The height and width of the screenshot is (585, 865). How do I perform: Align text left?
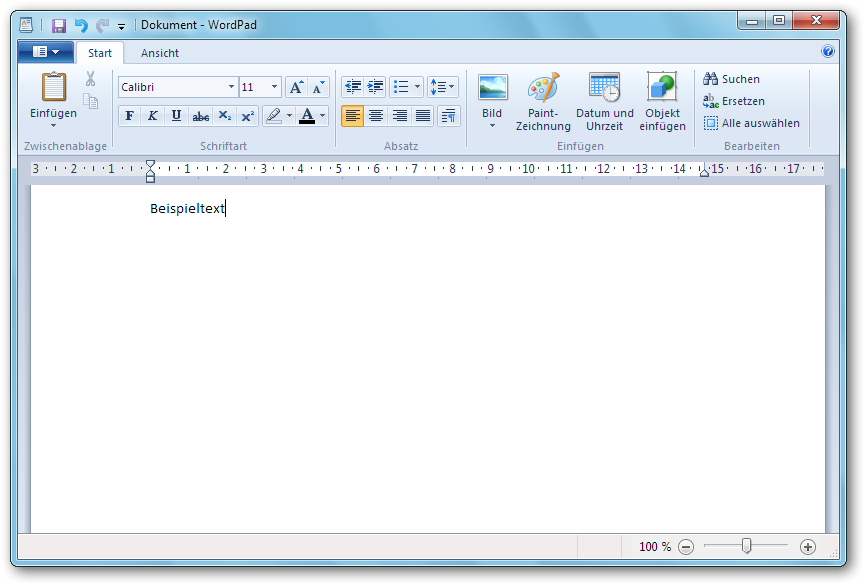353,116
